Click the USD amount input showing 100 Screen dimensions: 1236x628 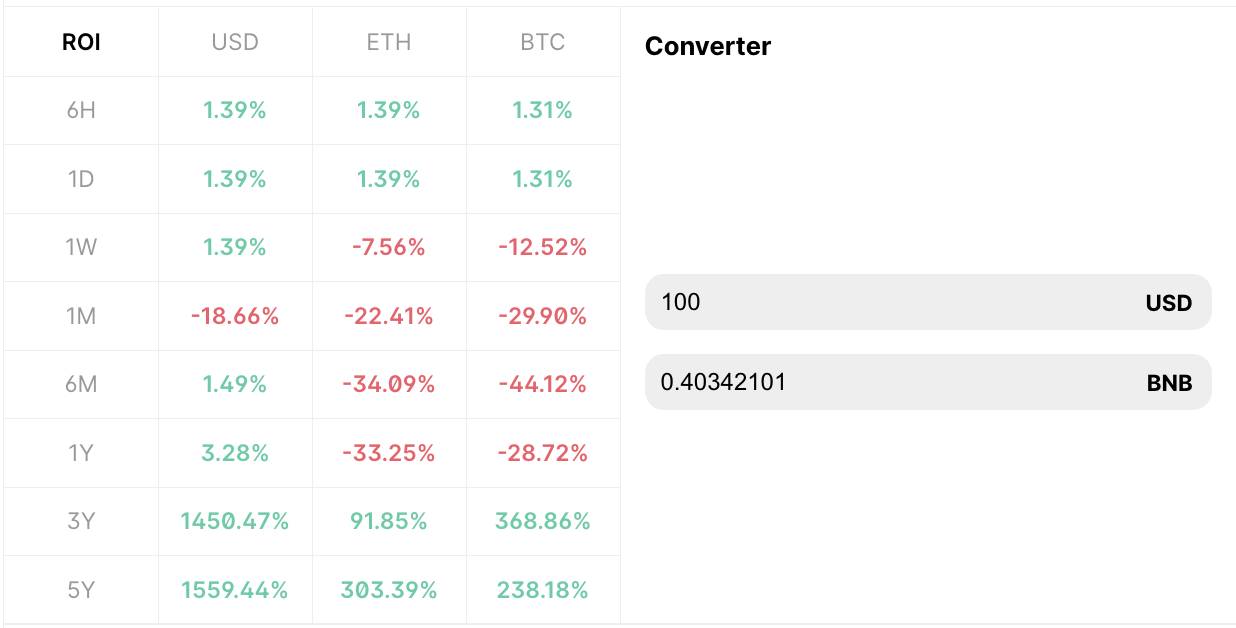point(928,302)
